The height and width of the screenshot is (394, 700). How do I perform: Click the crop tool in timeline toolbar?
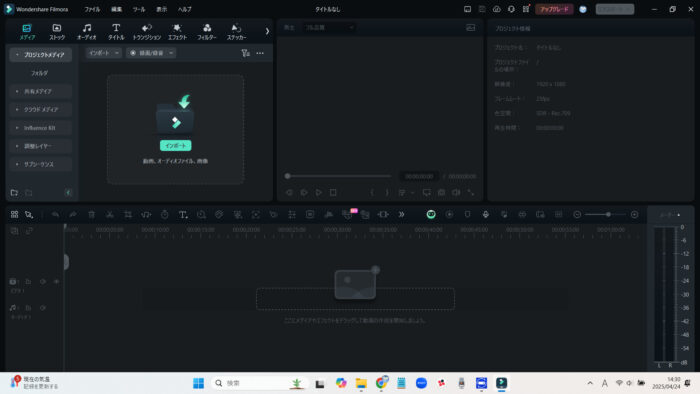(x=128, y=215)
